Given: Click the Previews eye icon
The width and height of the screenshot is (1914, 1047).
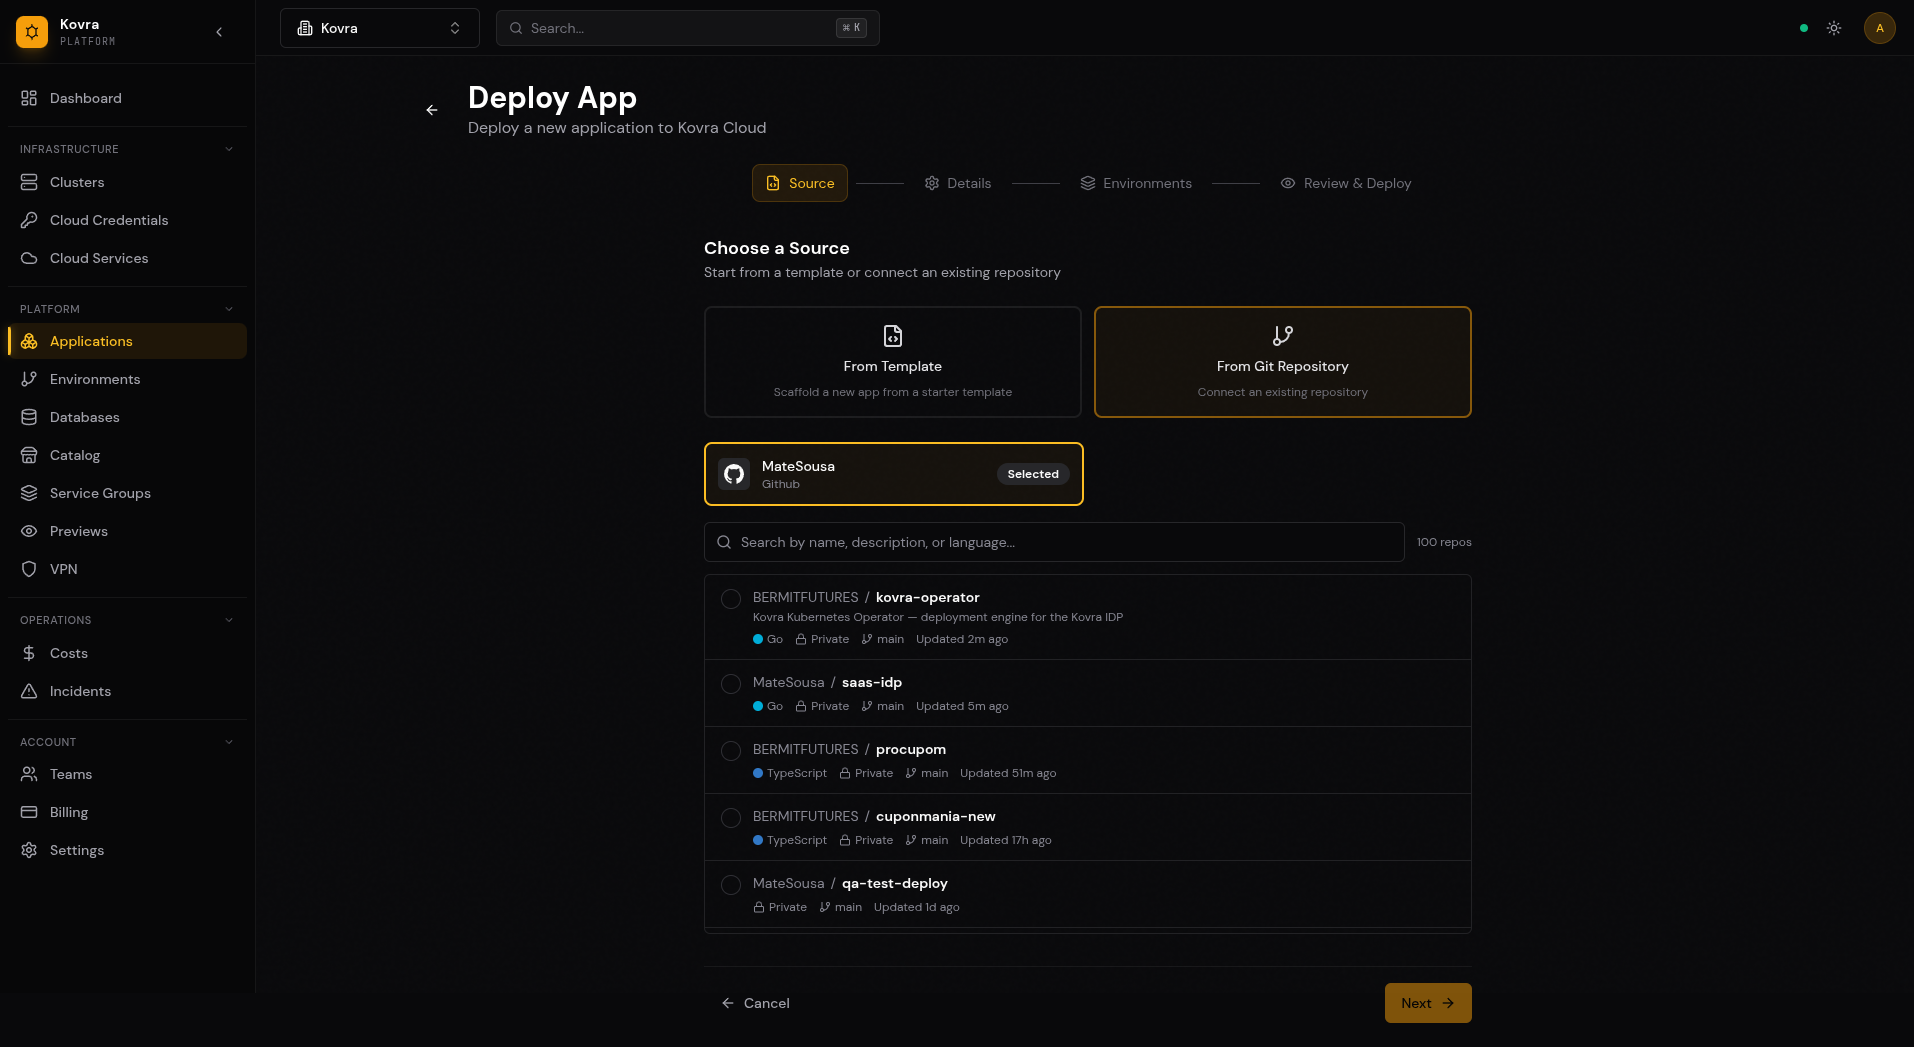Looking at the screenshot, I should pos(29,531).
